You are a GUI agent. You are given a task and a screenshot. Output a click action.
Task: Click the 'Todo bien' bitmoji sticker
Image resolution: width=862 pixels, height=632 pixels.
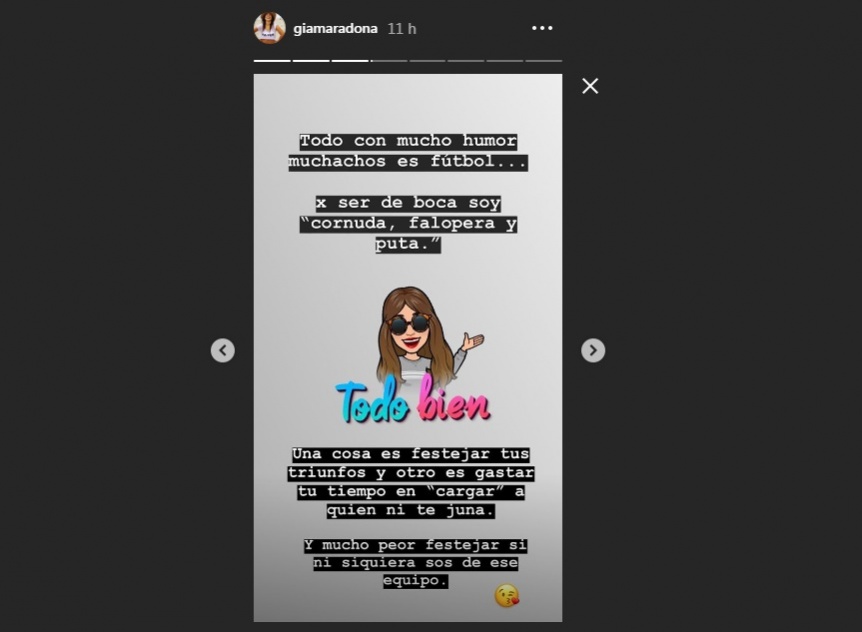tap(413, 355)
